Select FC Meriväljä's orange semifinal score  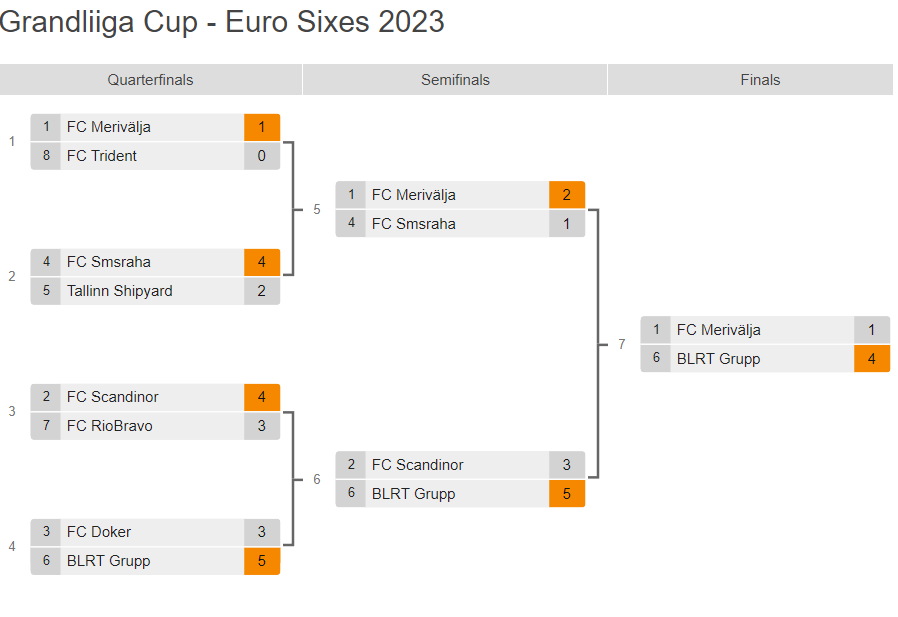tap(566, 195)
